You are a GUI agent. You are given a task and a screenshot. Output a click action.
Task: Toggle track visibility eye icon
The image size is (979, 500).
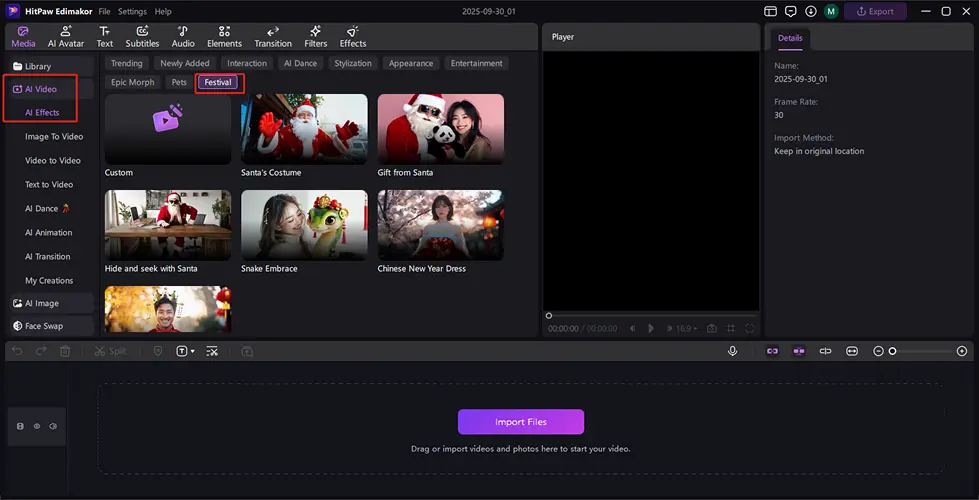pos(37,426)
